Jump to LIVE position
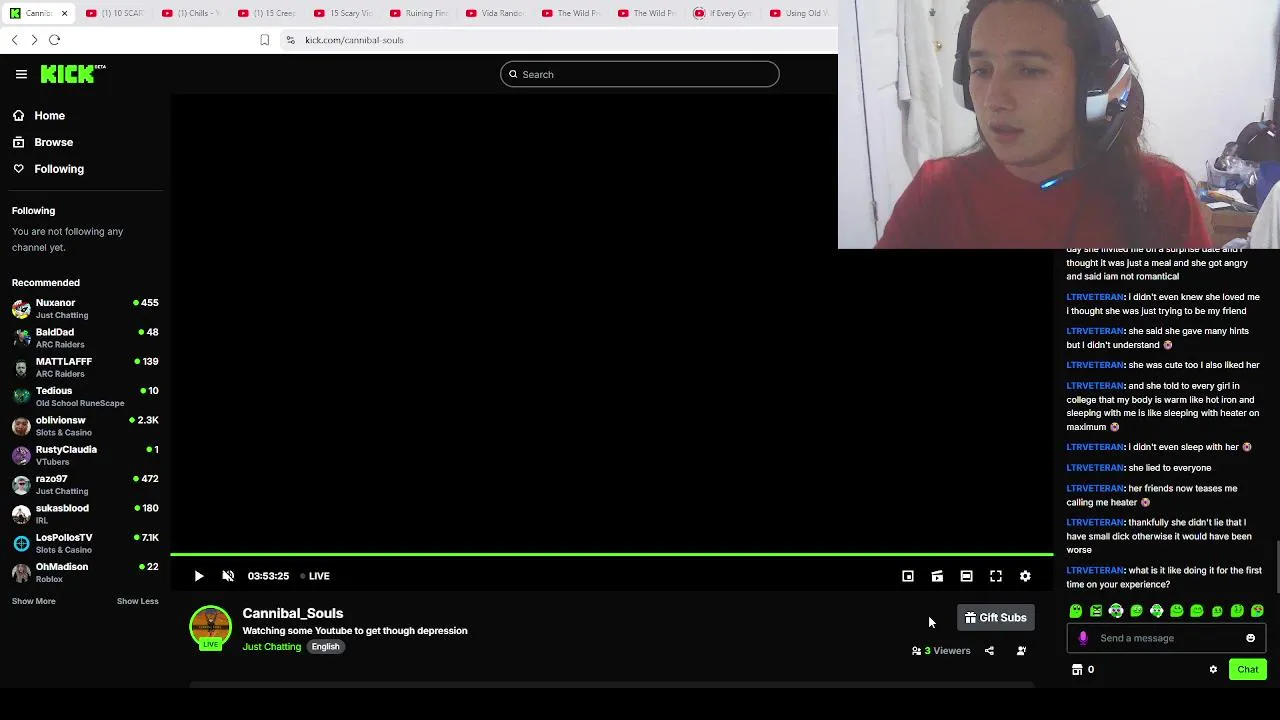This screenshot has height=720, width=1280. 316,576
